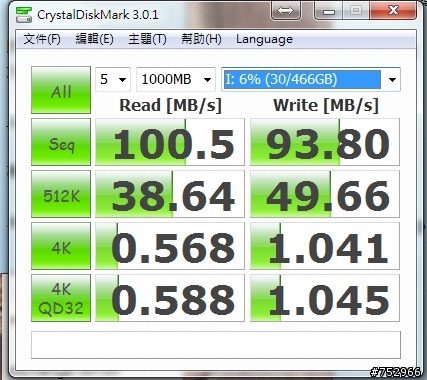The height and width of the screenshot is (380, 427).
Task: Click the 4K write result 1.041
Action: pyautogui.click(x=325, y=246)
